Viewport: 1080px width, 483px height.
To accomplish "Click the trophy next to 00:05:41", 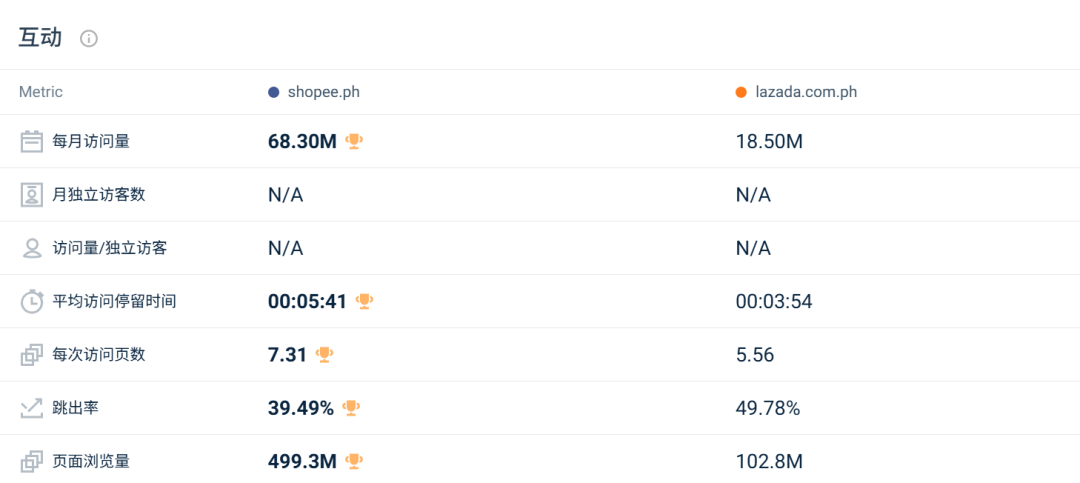I will (364, 301).
